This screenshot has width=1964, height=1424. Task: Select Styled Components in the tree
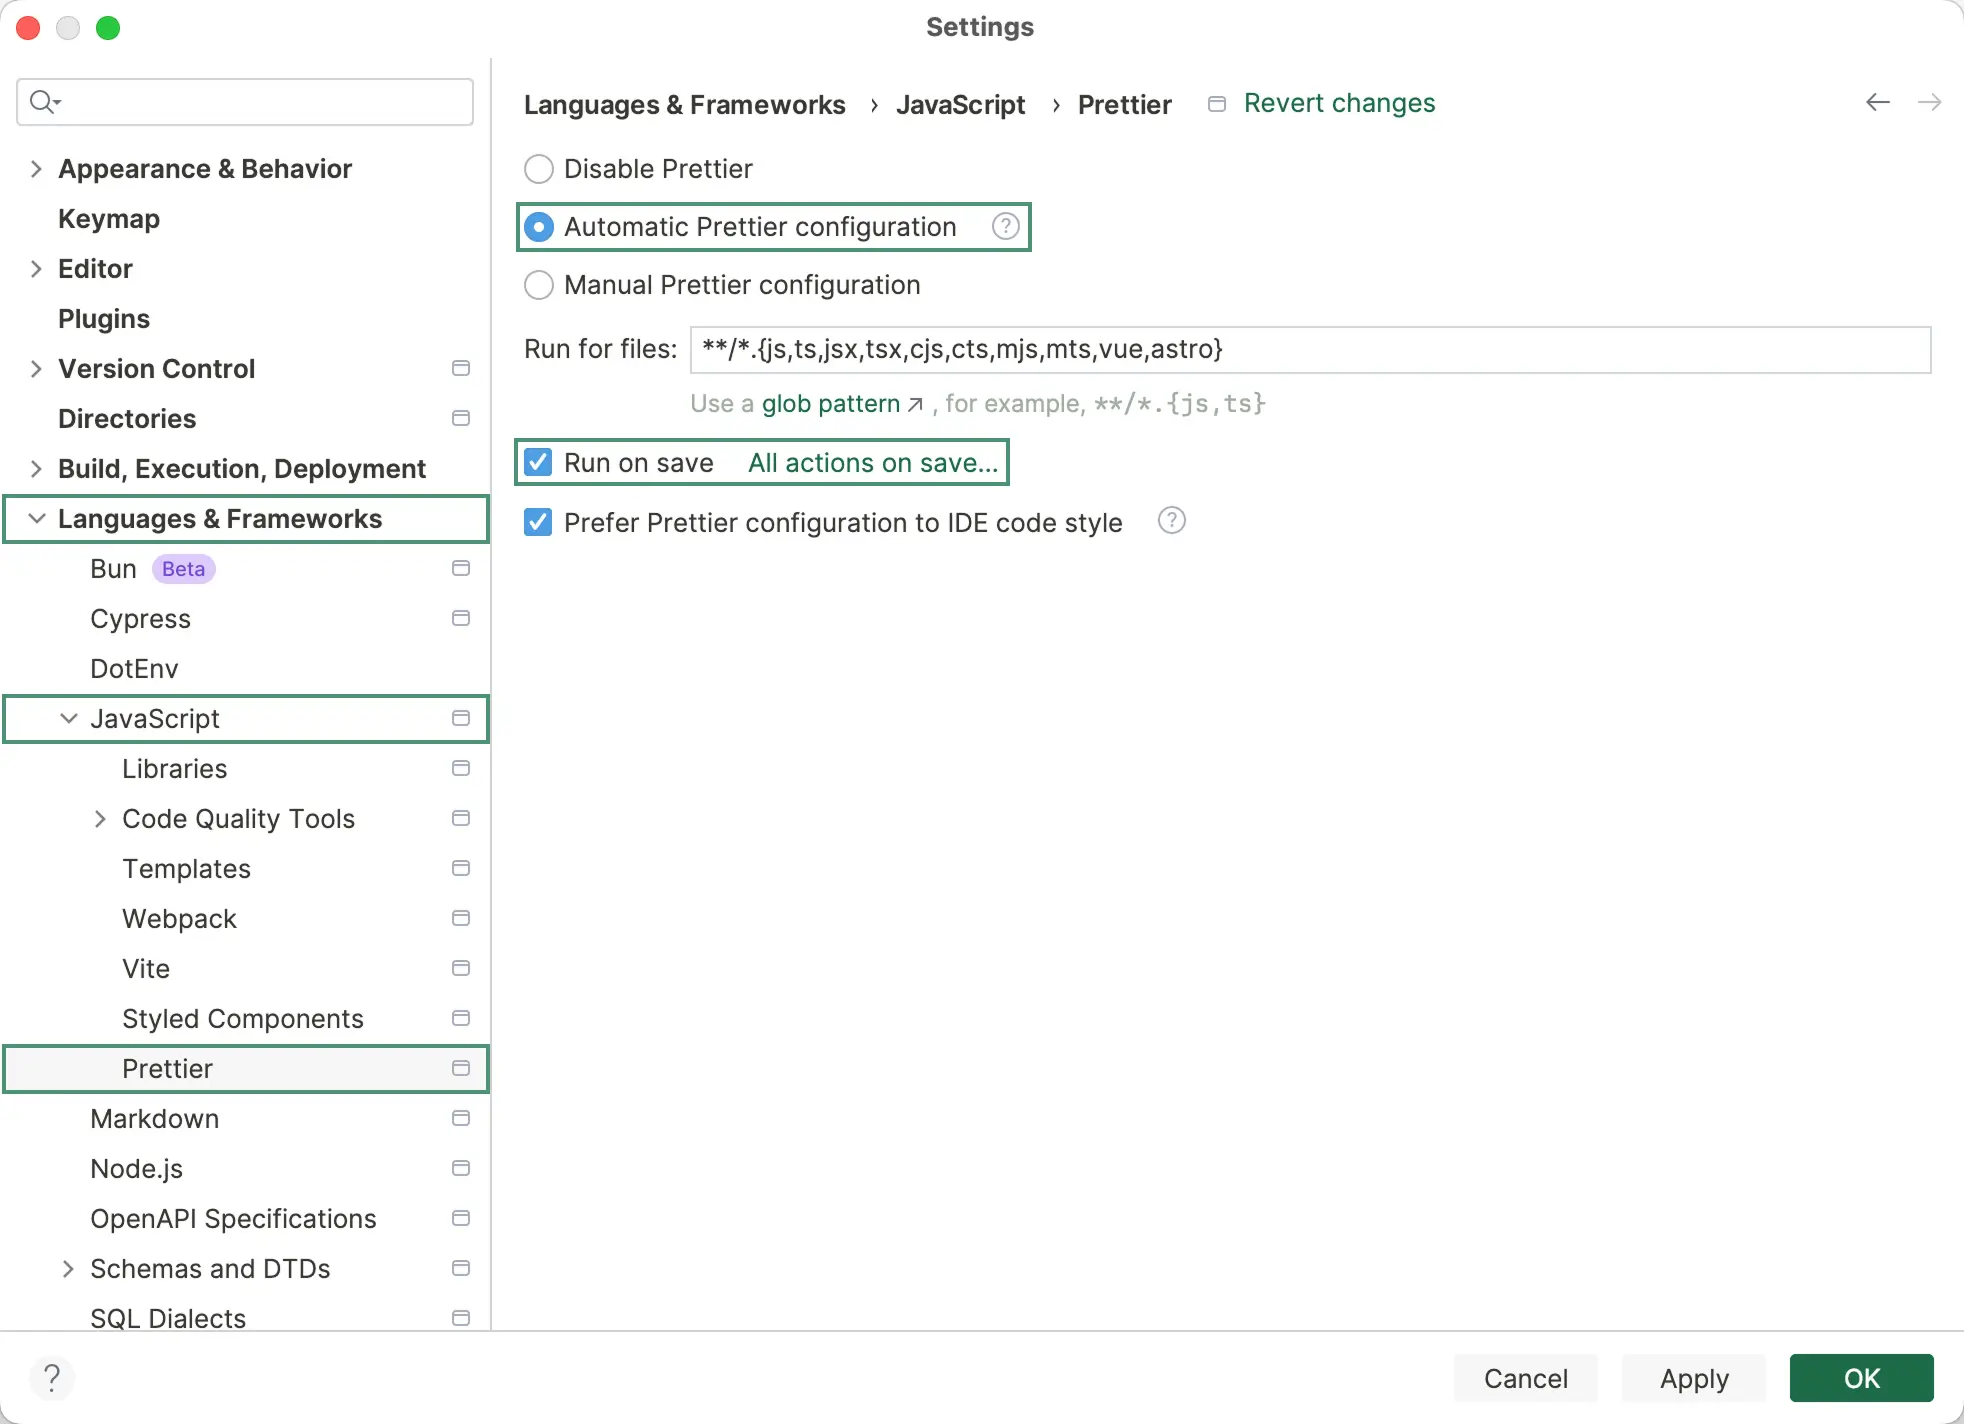243,1018
